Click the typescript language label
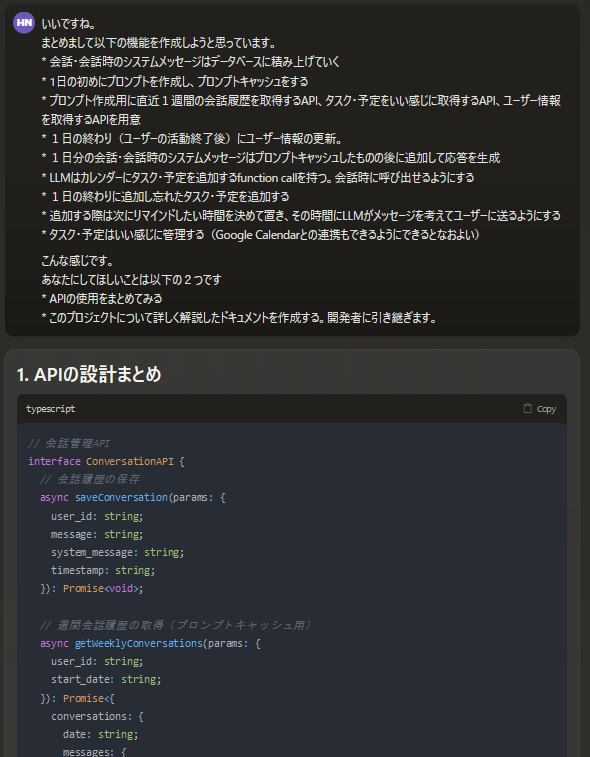 coord(51,409)
